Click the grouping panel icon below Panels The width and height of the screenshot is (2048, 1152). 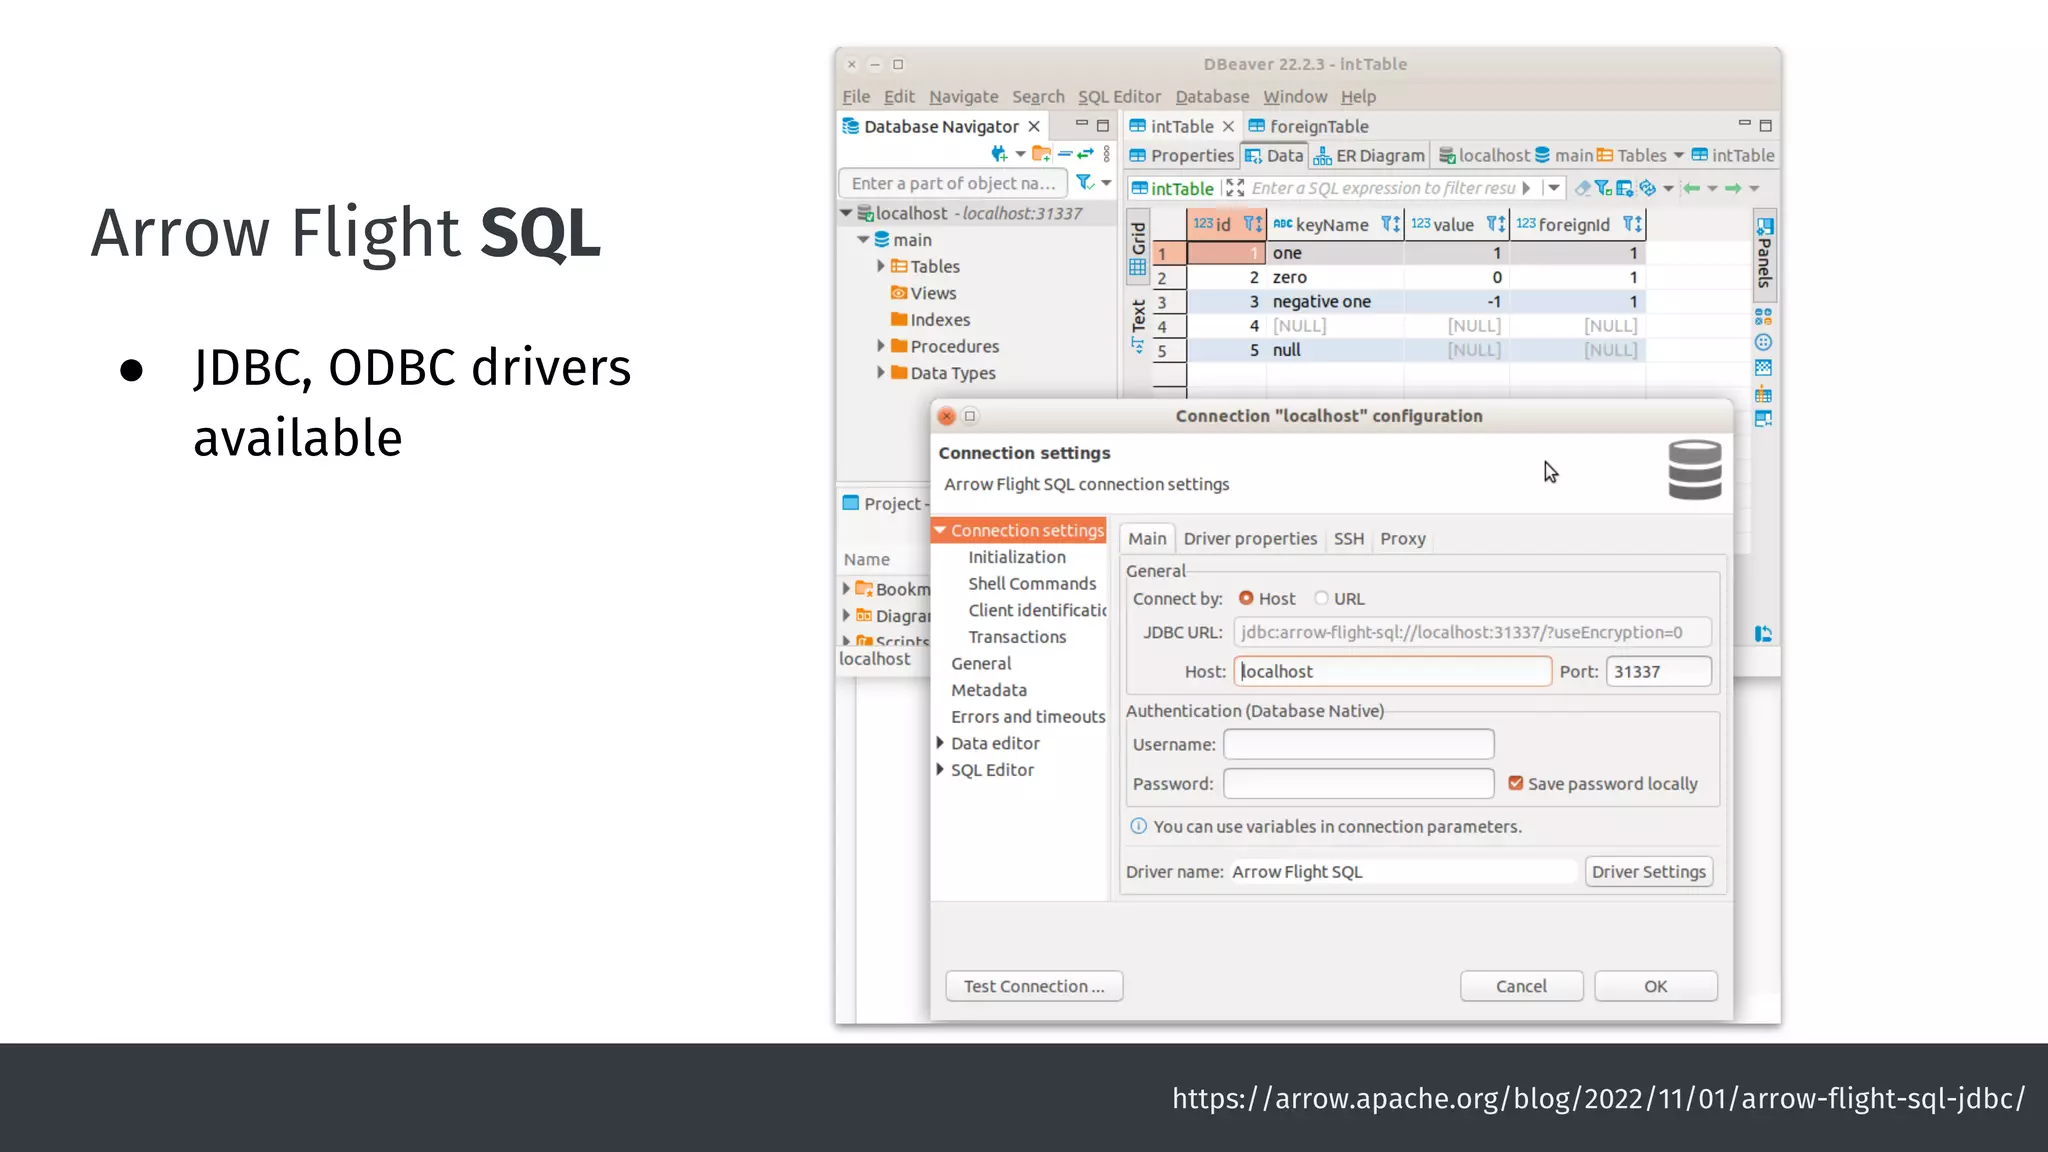[1763, 316]
